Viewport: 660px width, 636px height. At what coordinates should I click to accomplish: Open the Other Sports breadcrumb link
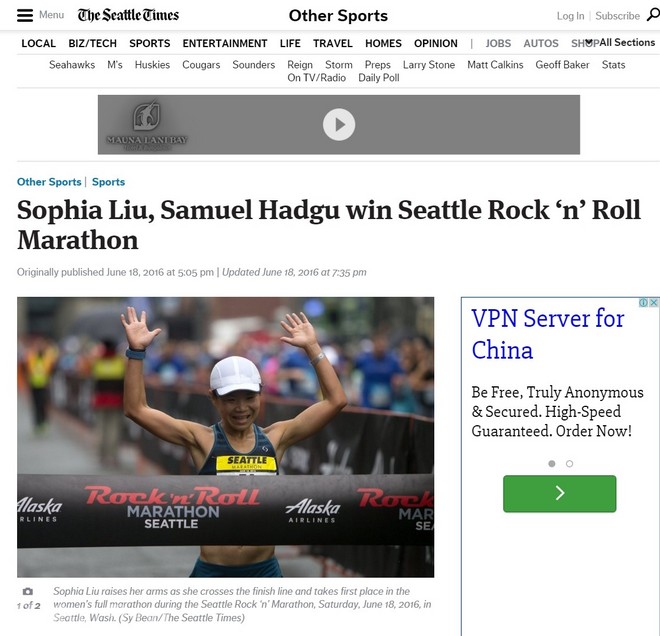coord(49,182)
